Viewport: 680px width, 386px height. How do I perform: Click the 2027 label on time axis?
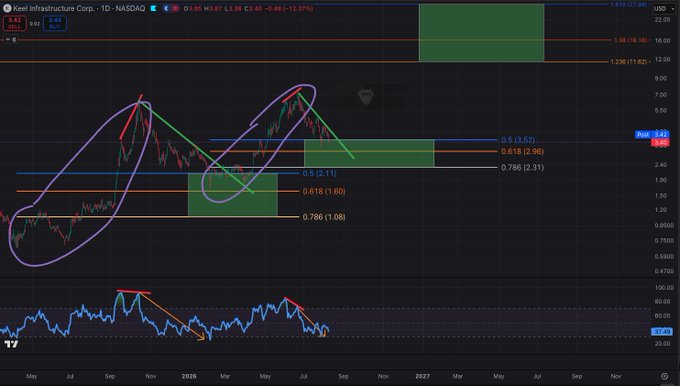(422, 376)
